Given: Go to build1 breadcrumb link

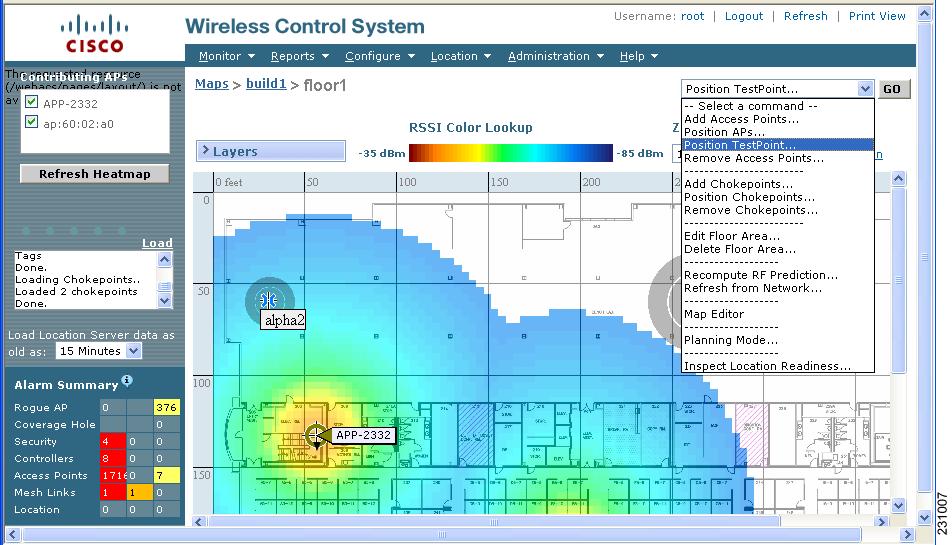Looking at the screenshot, I should (266, 84).
